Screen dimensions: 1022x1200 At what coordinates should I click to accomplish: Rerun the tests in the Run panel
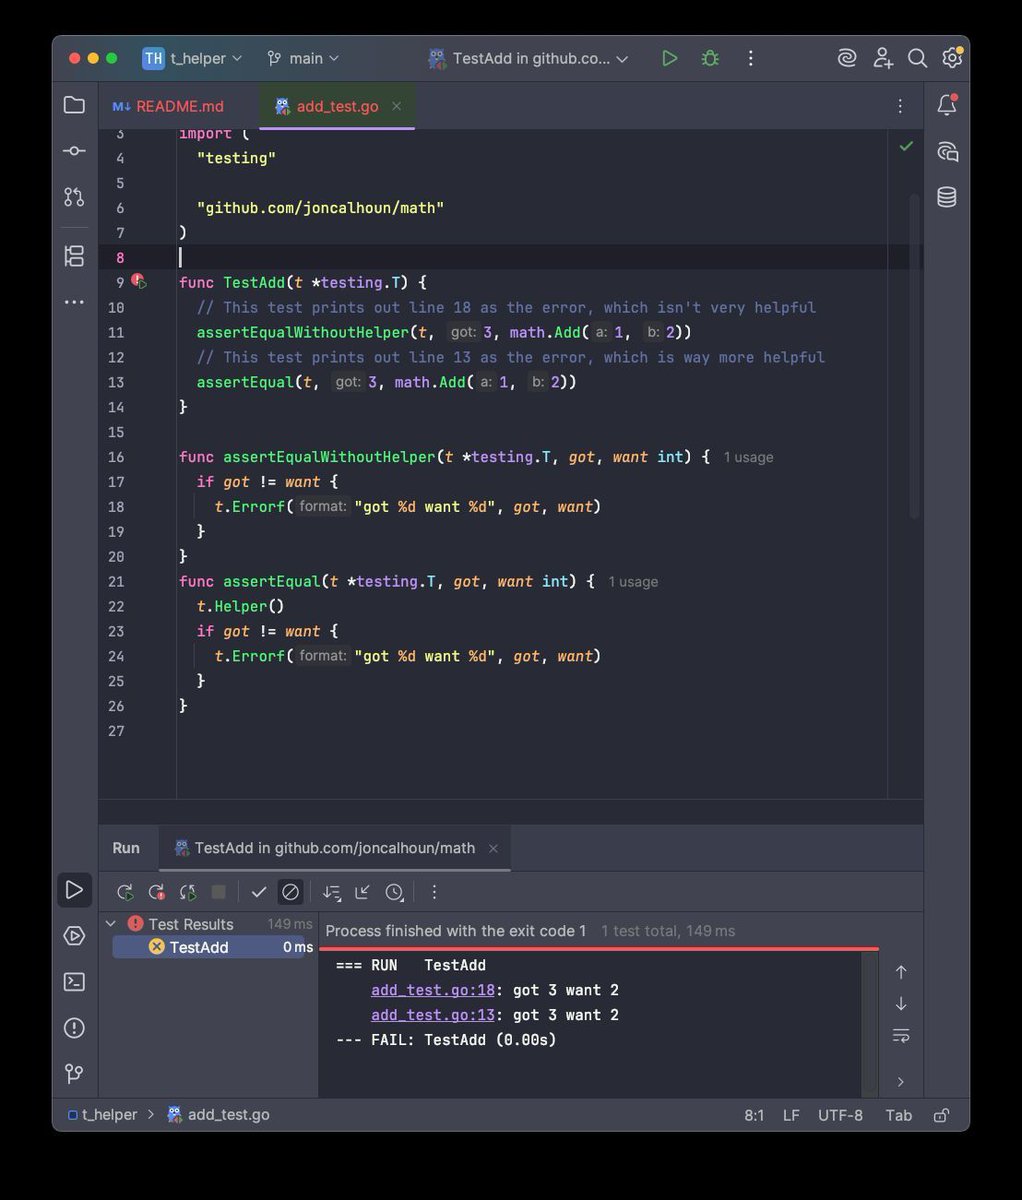[x=125, y=892]
